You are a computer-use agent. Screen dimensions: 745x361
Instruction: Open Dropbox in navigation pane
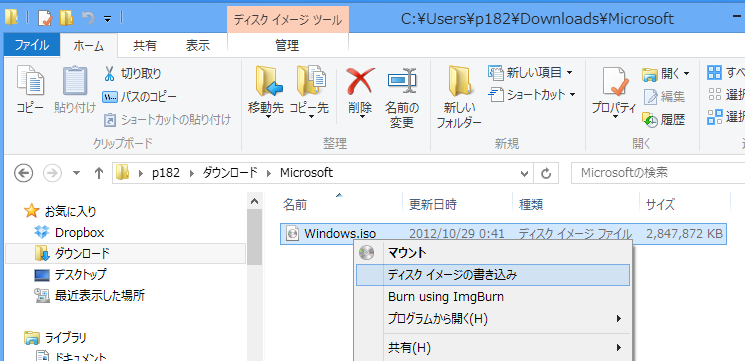pos(69,233)
